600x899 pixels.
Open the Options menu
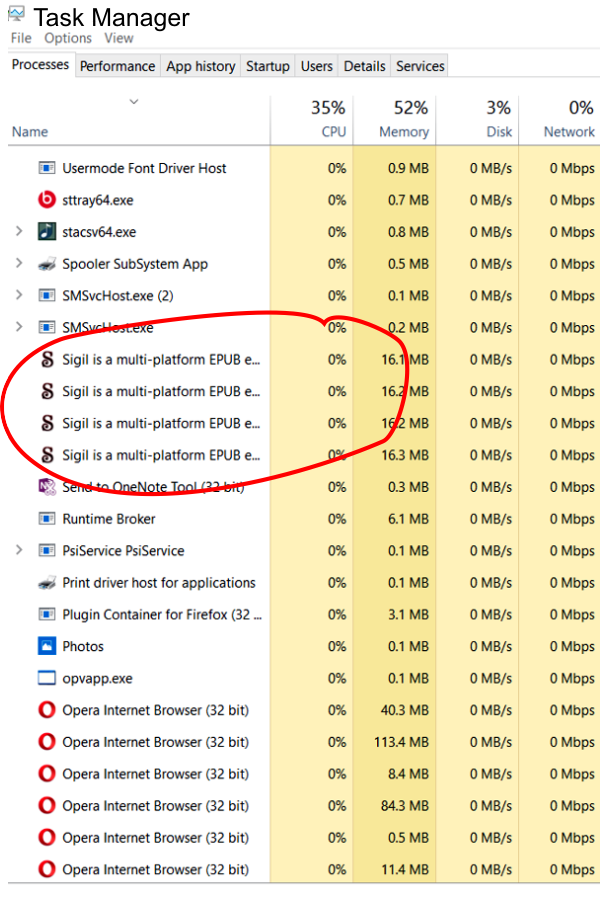click(x=68, y=38)
